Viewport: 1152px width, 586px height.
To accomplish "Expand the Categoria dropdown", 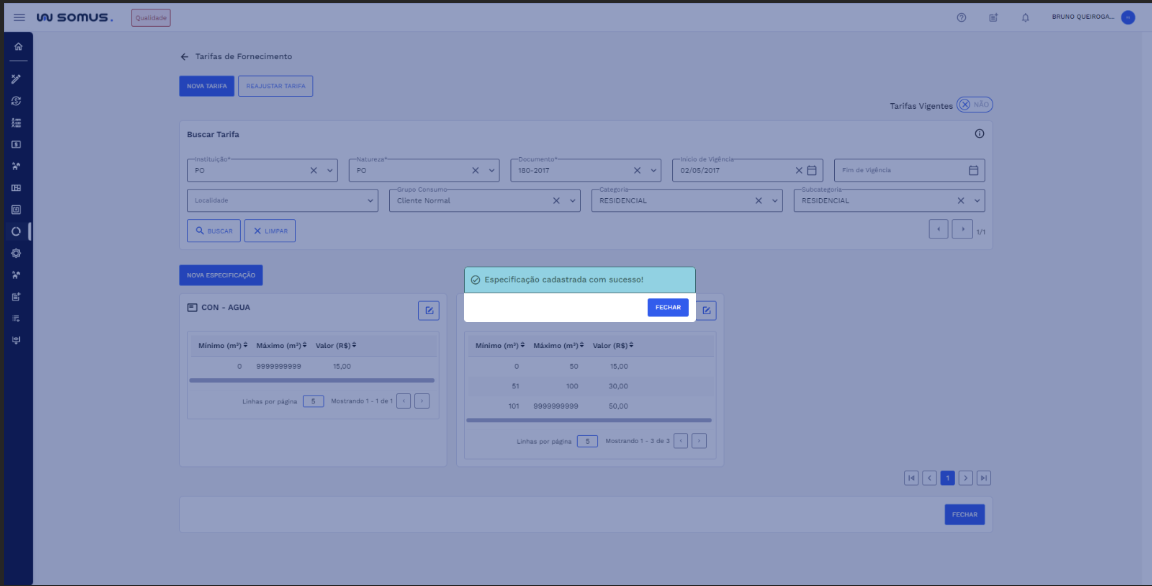I will tap(774, 200).
